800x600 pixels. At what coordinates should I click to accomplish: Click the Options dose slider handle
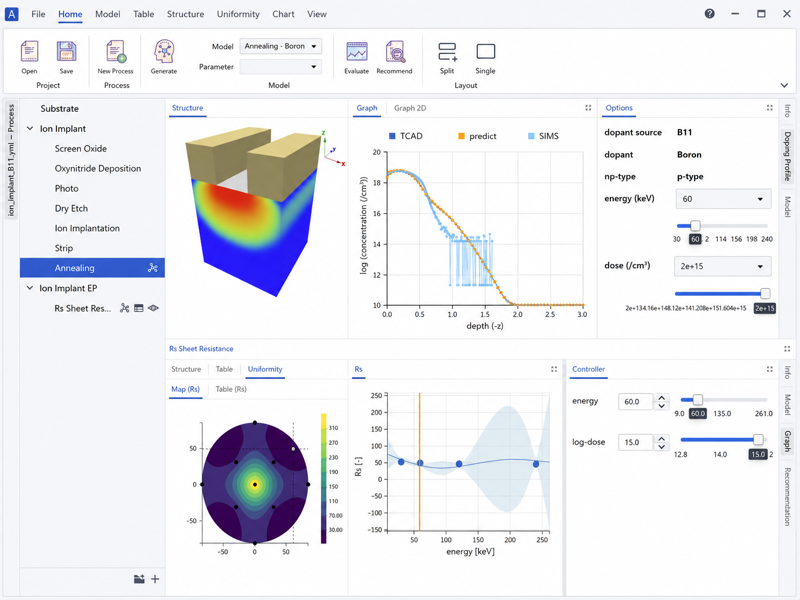[765, 293]
